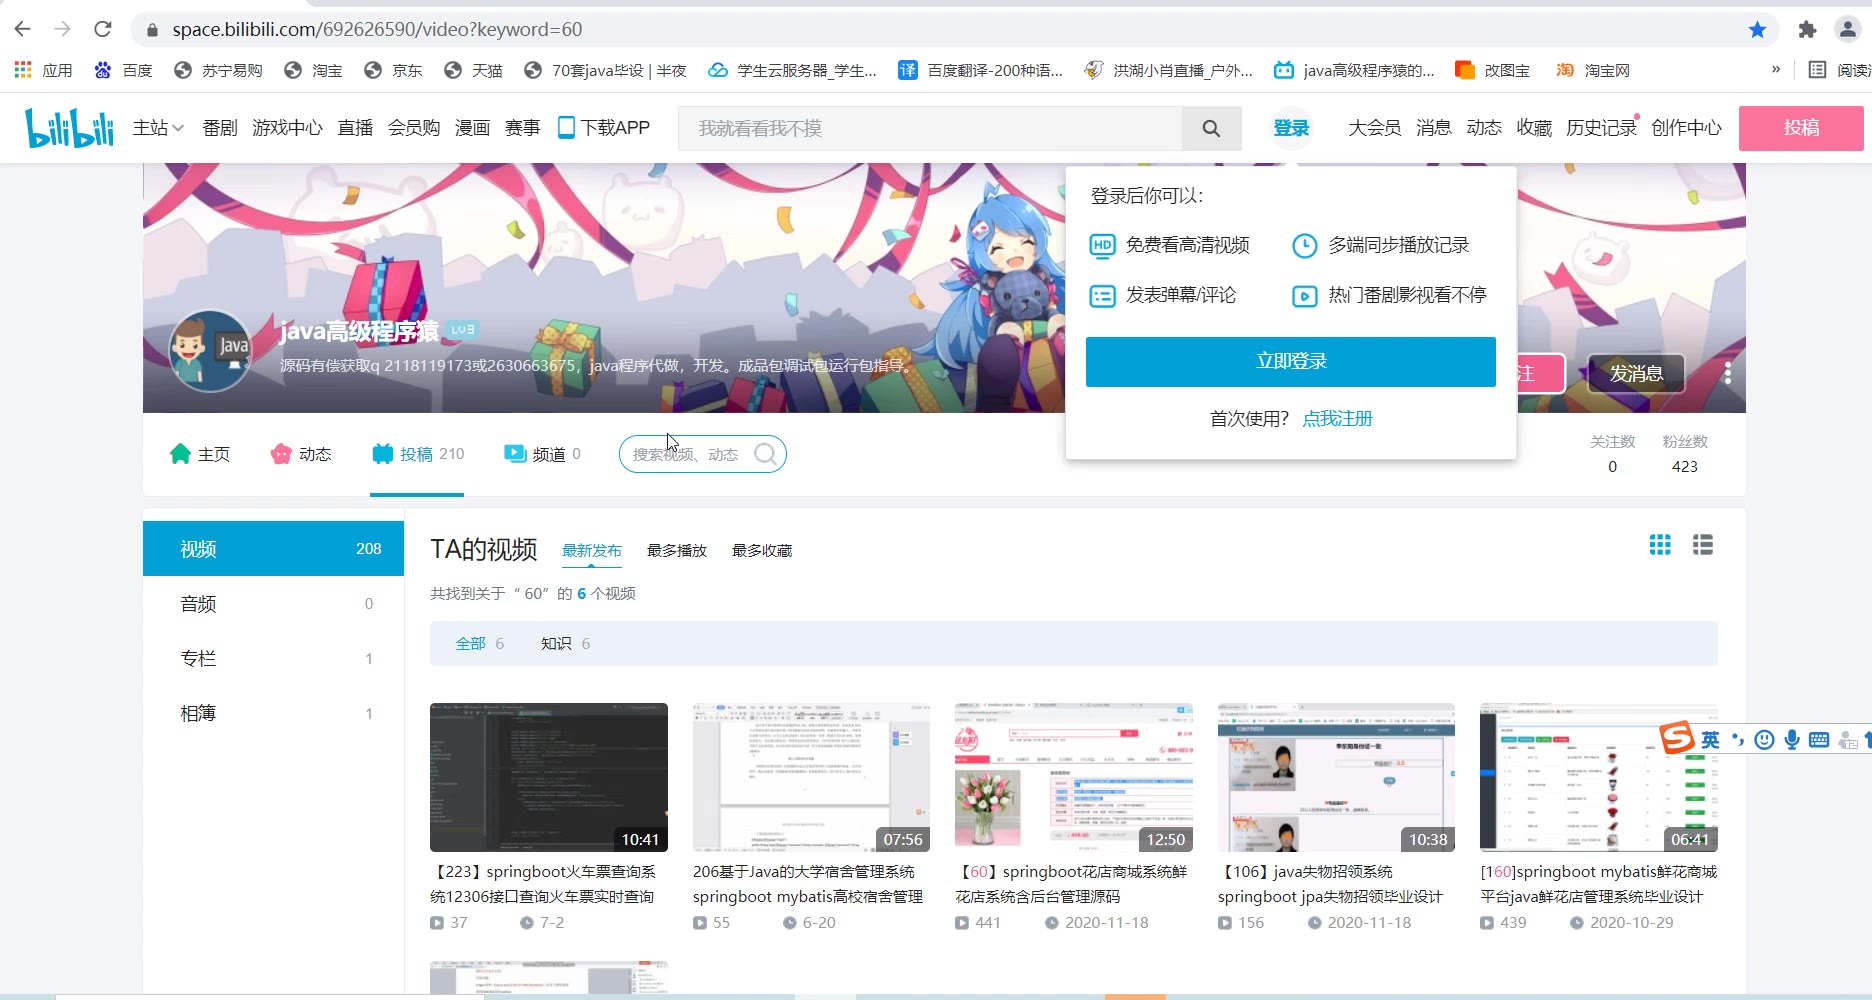Image resolution: width=1872 pixels, height=1000 pixels.
Task: Open 【223】springboot火车票查询 video thumbnail
Action: [x=549, y=777]
